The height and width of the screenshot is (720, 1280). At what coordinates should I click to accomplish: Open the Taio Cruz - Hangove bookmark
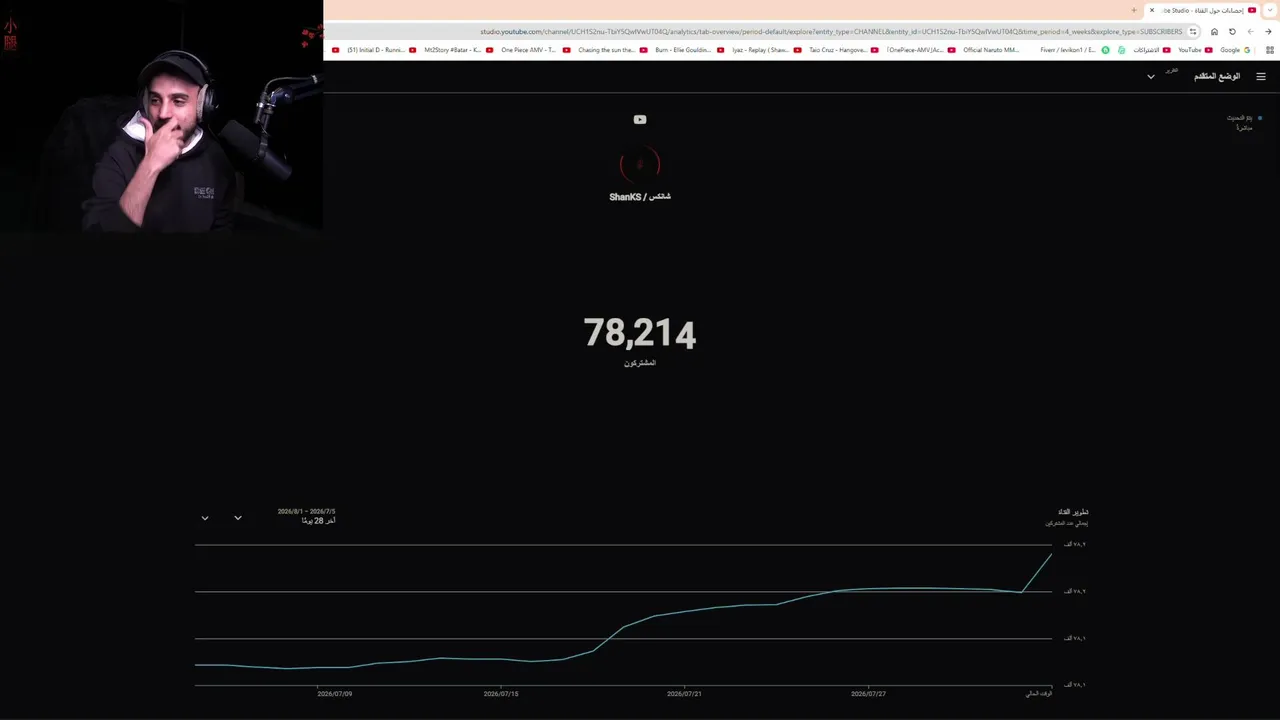point(844,50)
